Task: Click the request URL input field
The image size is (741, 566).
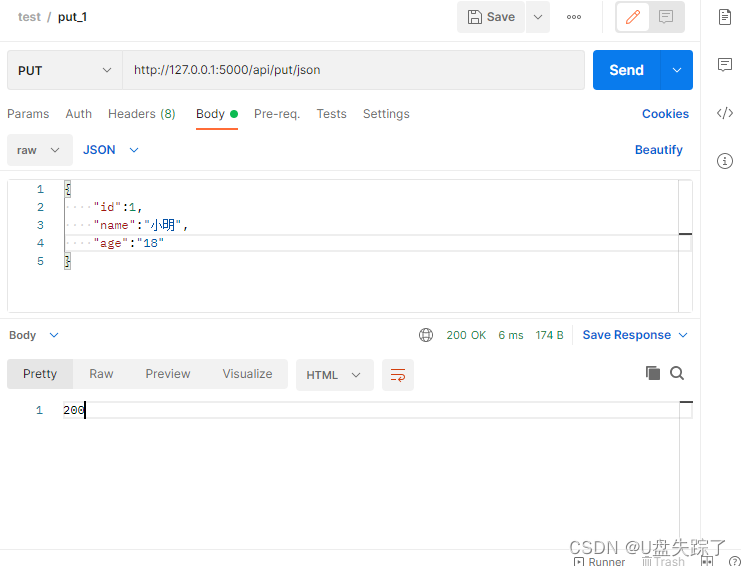Action: (x=353, y=70)
